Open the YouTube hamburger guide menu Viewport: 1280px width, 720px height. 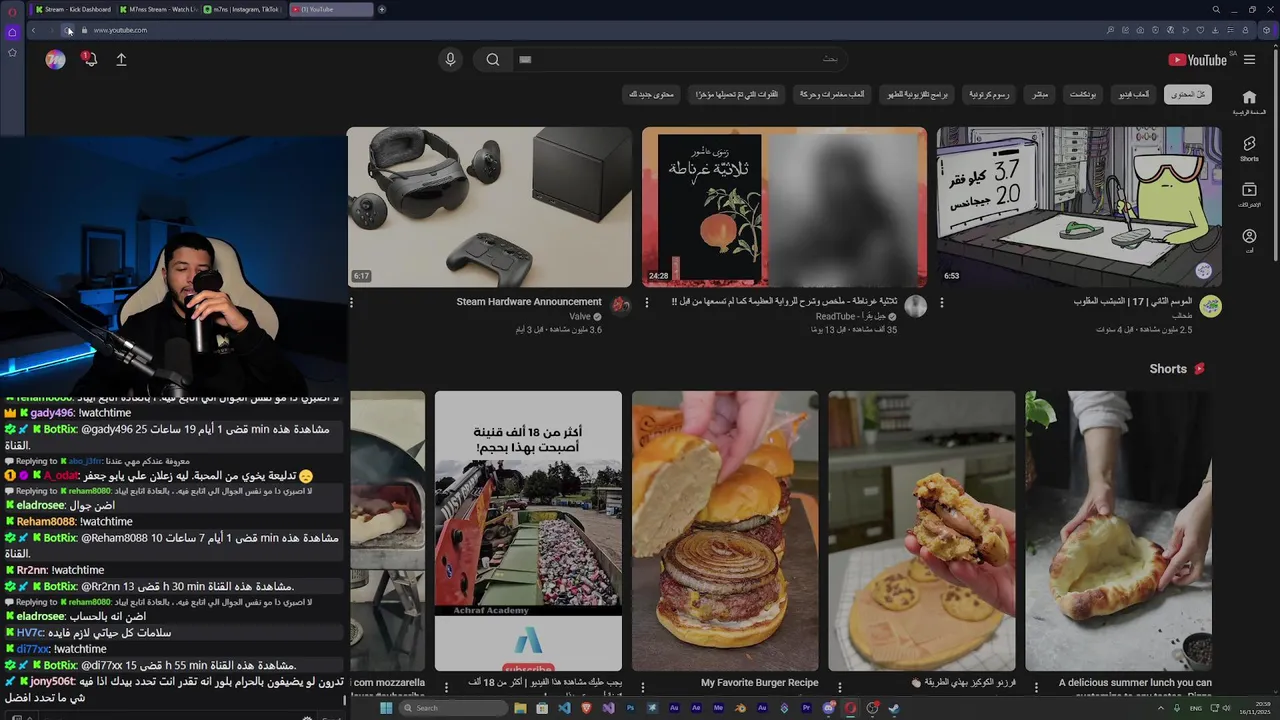click(1249, 60)
